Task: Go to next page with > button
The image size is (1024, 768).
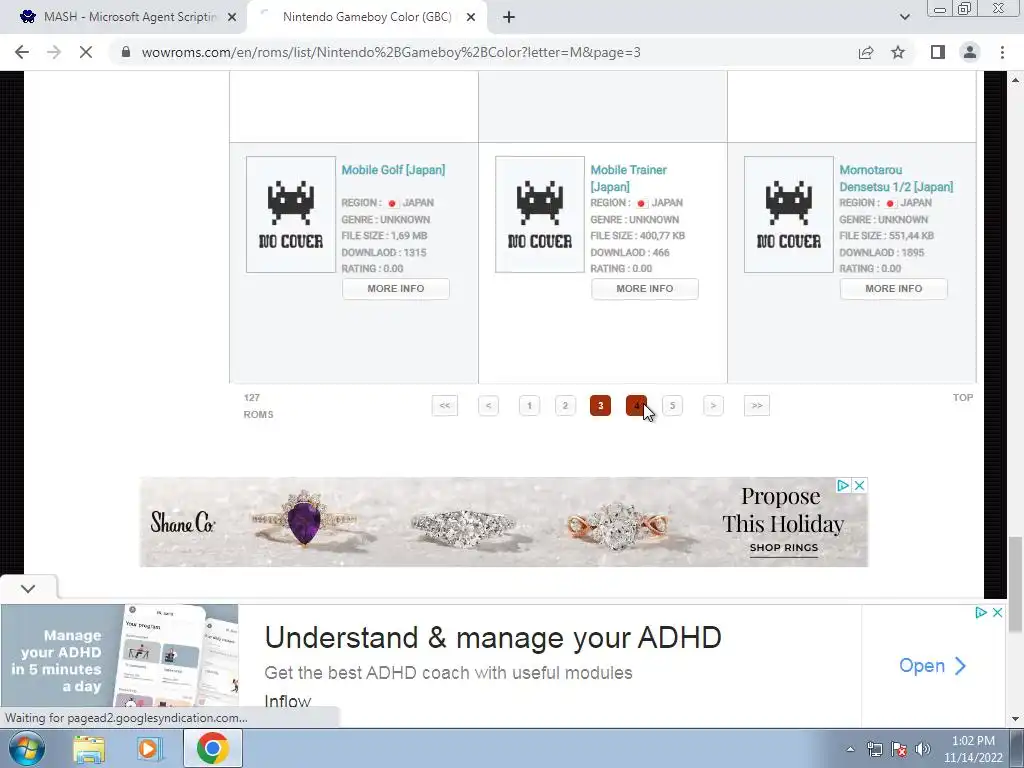Action: 713,406
